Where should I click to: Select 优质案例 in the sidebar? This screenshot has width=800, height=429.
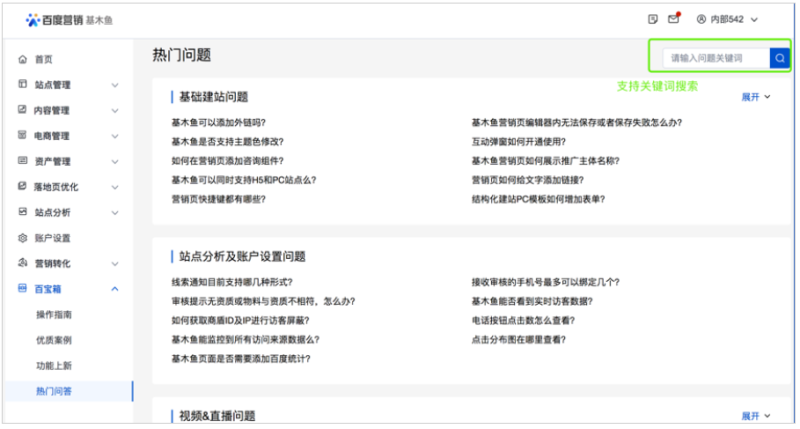(53, 340)
